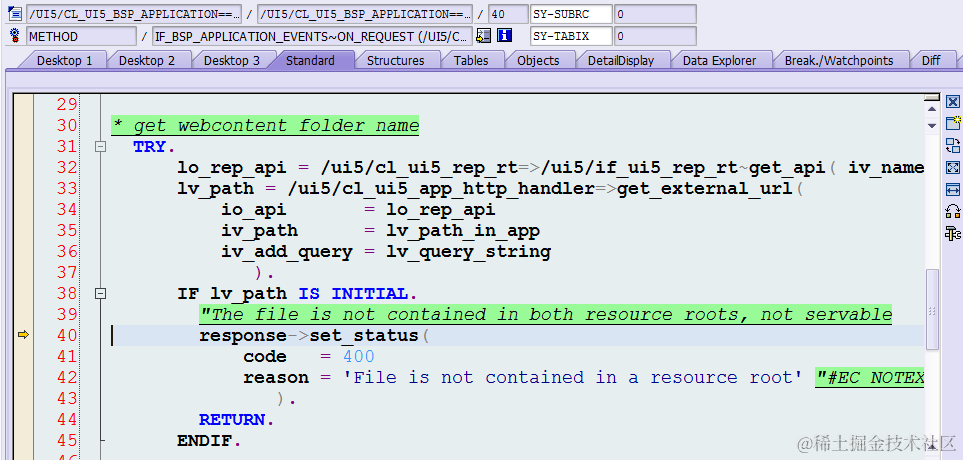The height and width of the screenshot is (460, 963).
Task: Click the maximize horizontally icon
Action: point(953,189)
